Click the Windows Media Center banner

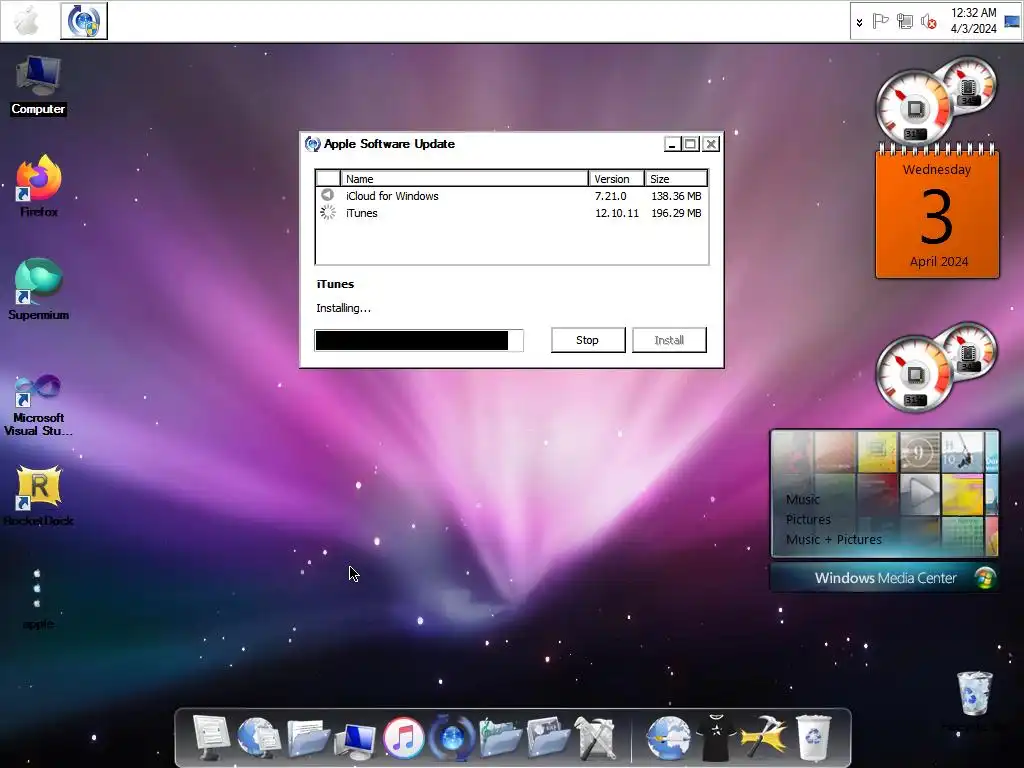coord(885,578)
